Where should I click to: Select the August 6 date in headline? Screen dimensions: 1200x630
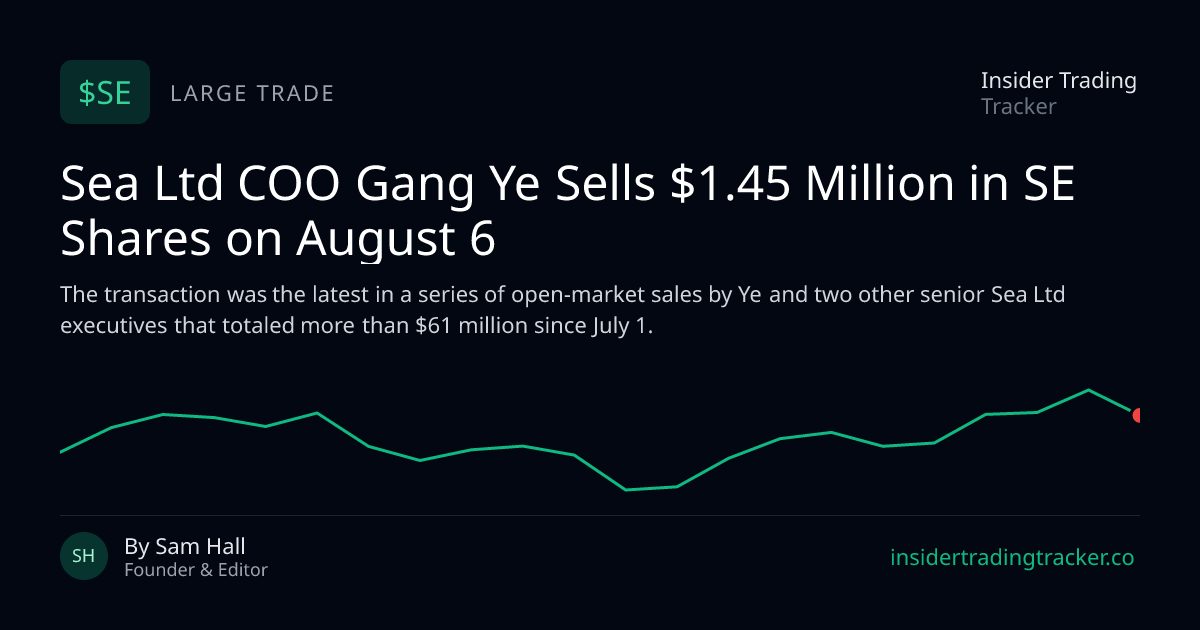(396, 240)
